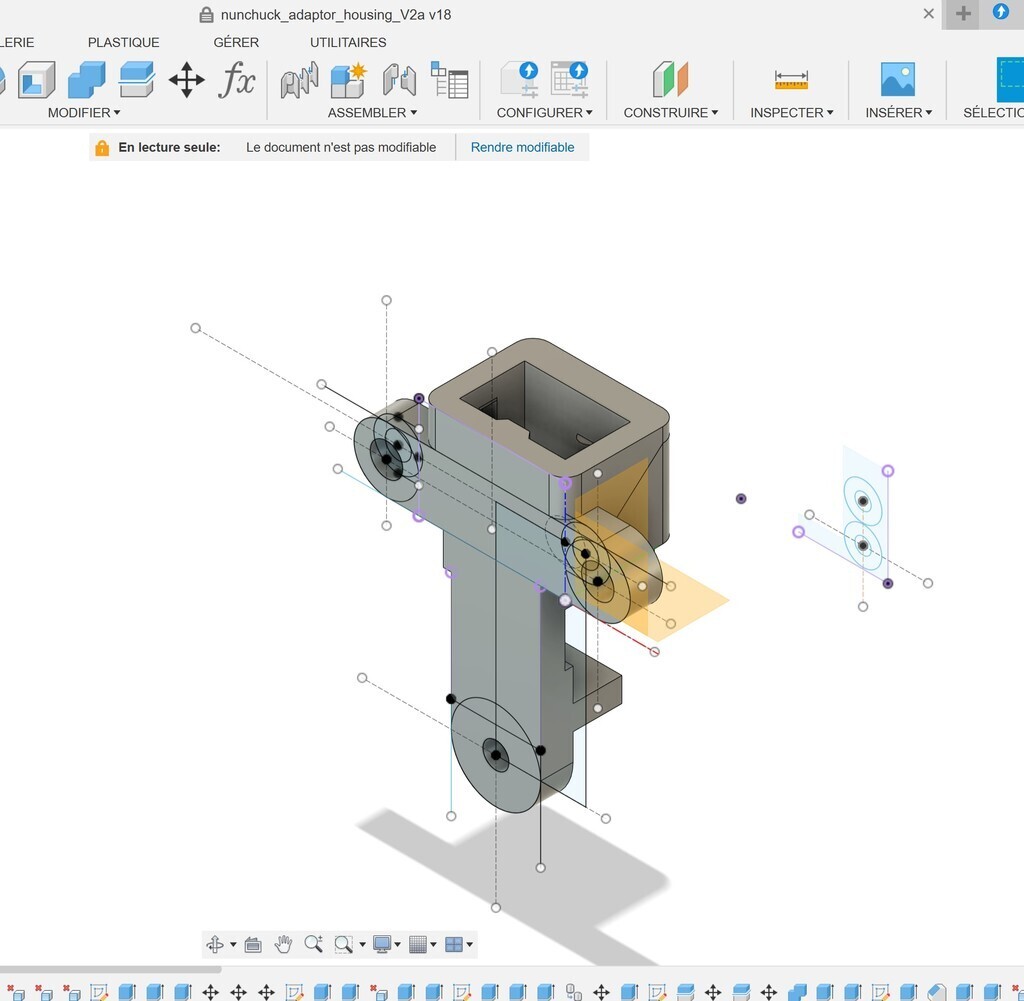
Task: Open the table icon in Assembler group
Action: click(449, 80)
